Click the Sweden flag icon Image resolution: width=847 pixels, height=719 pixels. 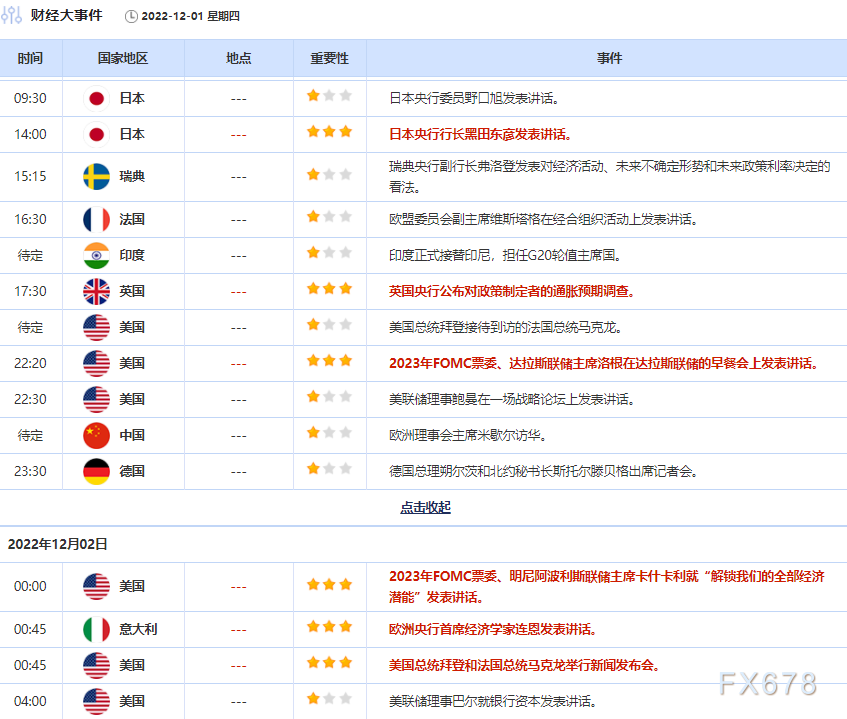tap(96, 176)
